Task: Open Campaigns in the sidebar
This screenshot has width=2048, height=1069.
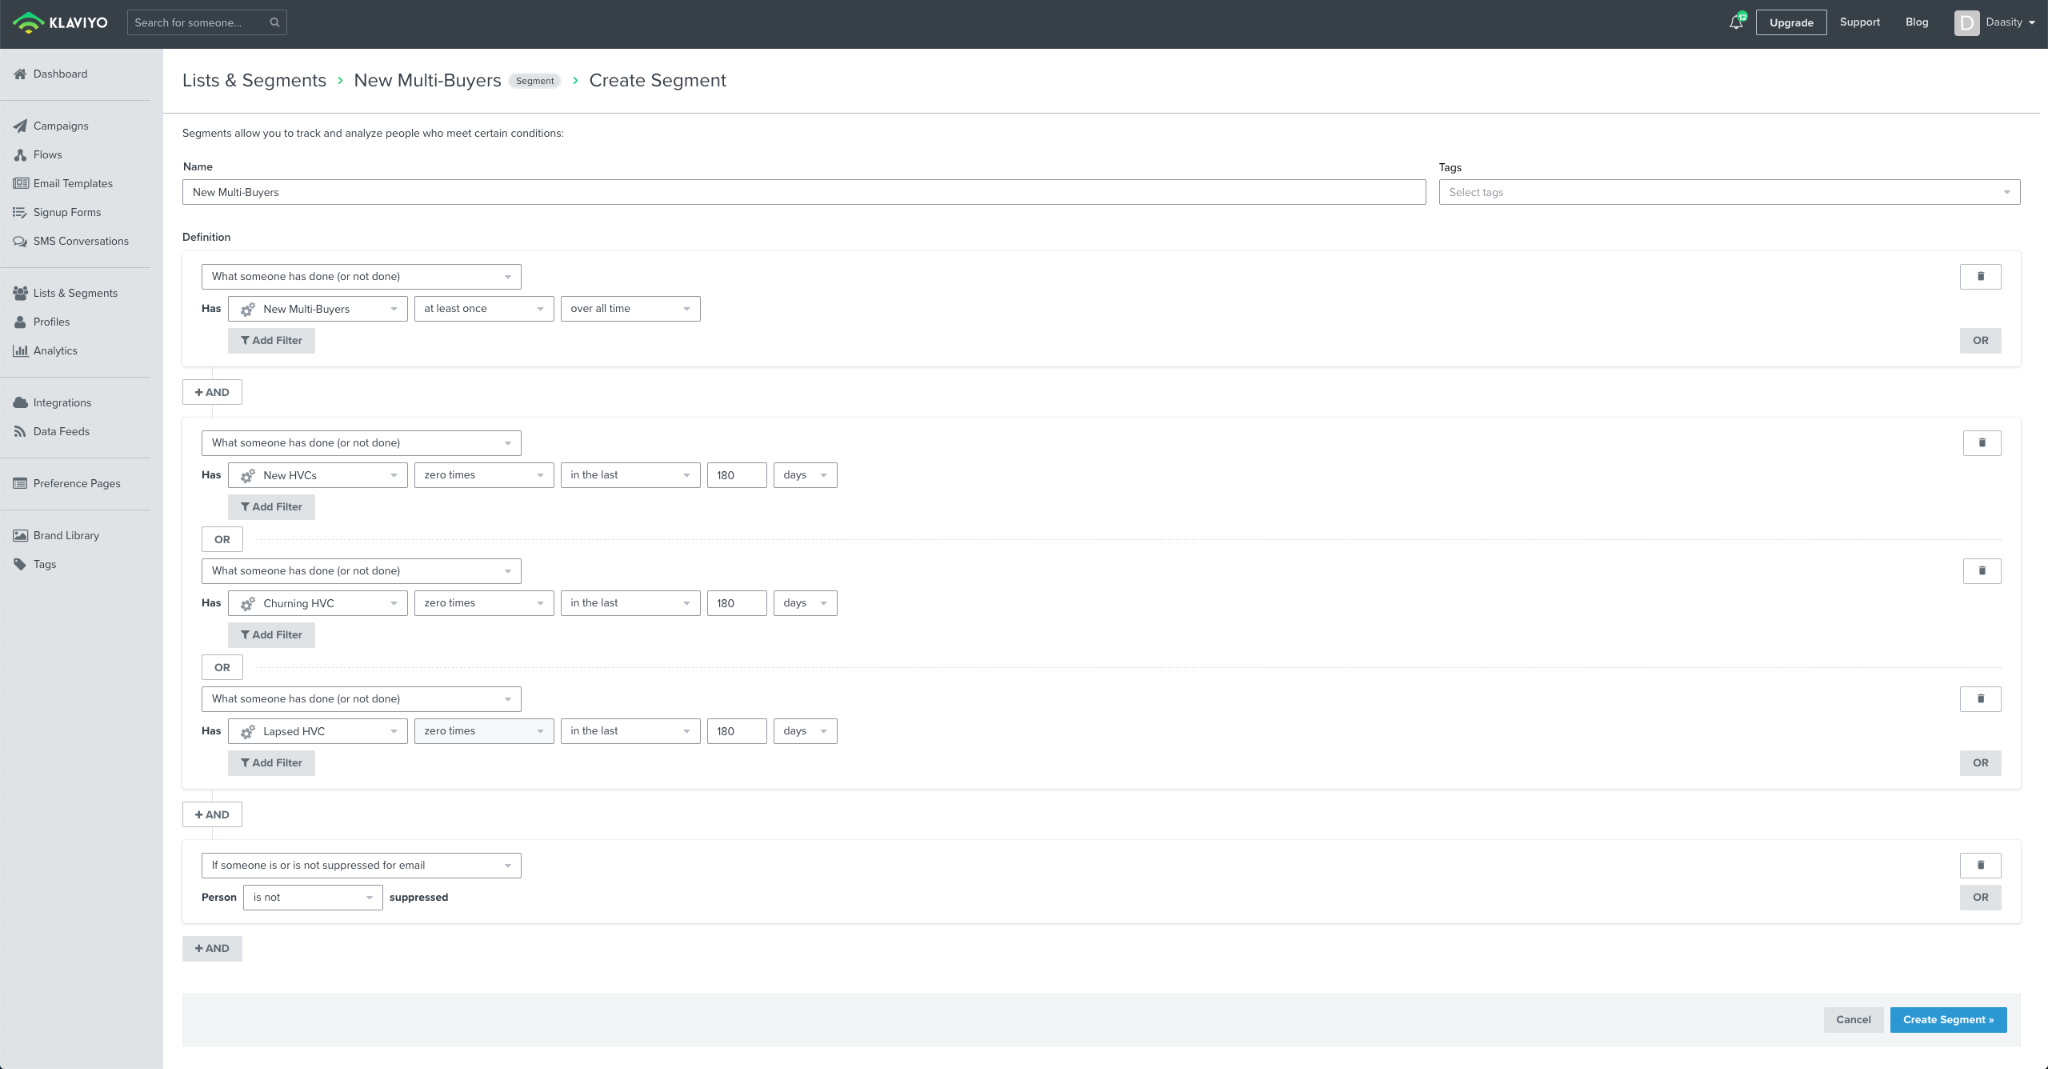Action: tap(61, 126)
